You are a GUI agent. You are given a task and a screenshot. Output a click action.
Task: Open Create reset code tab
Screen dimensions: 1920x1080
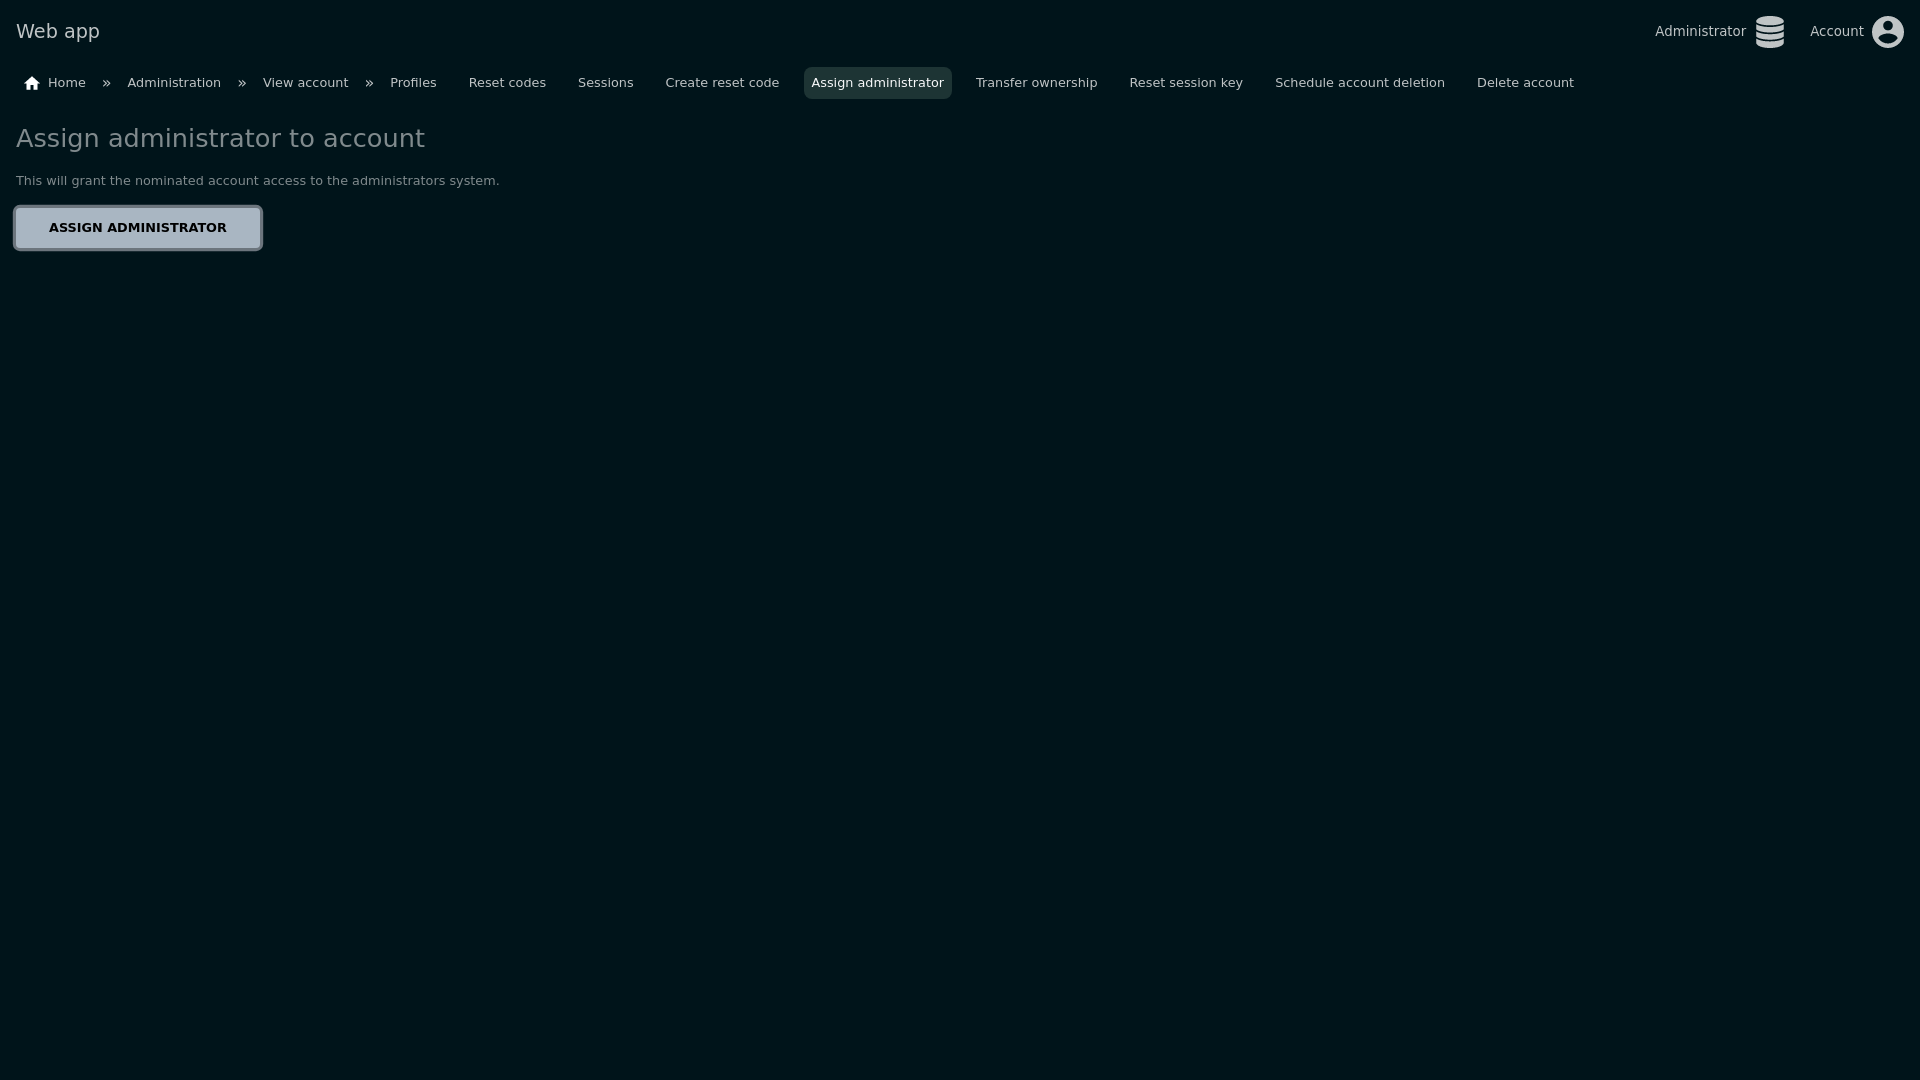(x=722, y=83)
